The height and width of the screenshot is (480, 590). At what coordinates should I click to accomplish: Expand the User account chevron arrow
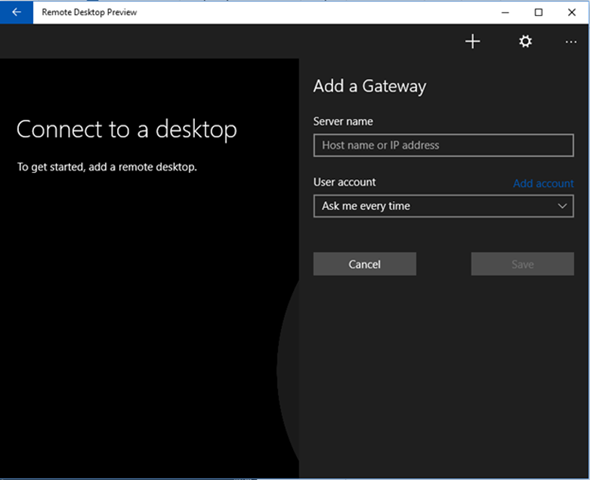click(562, 206)
